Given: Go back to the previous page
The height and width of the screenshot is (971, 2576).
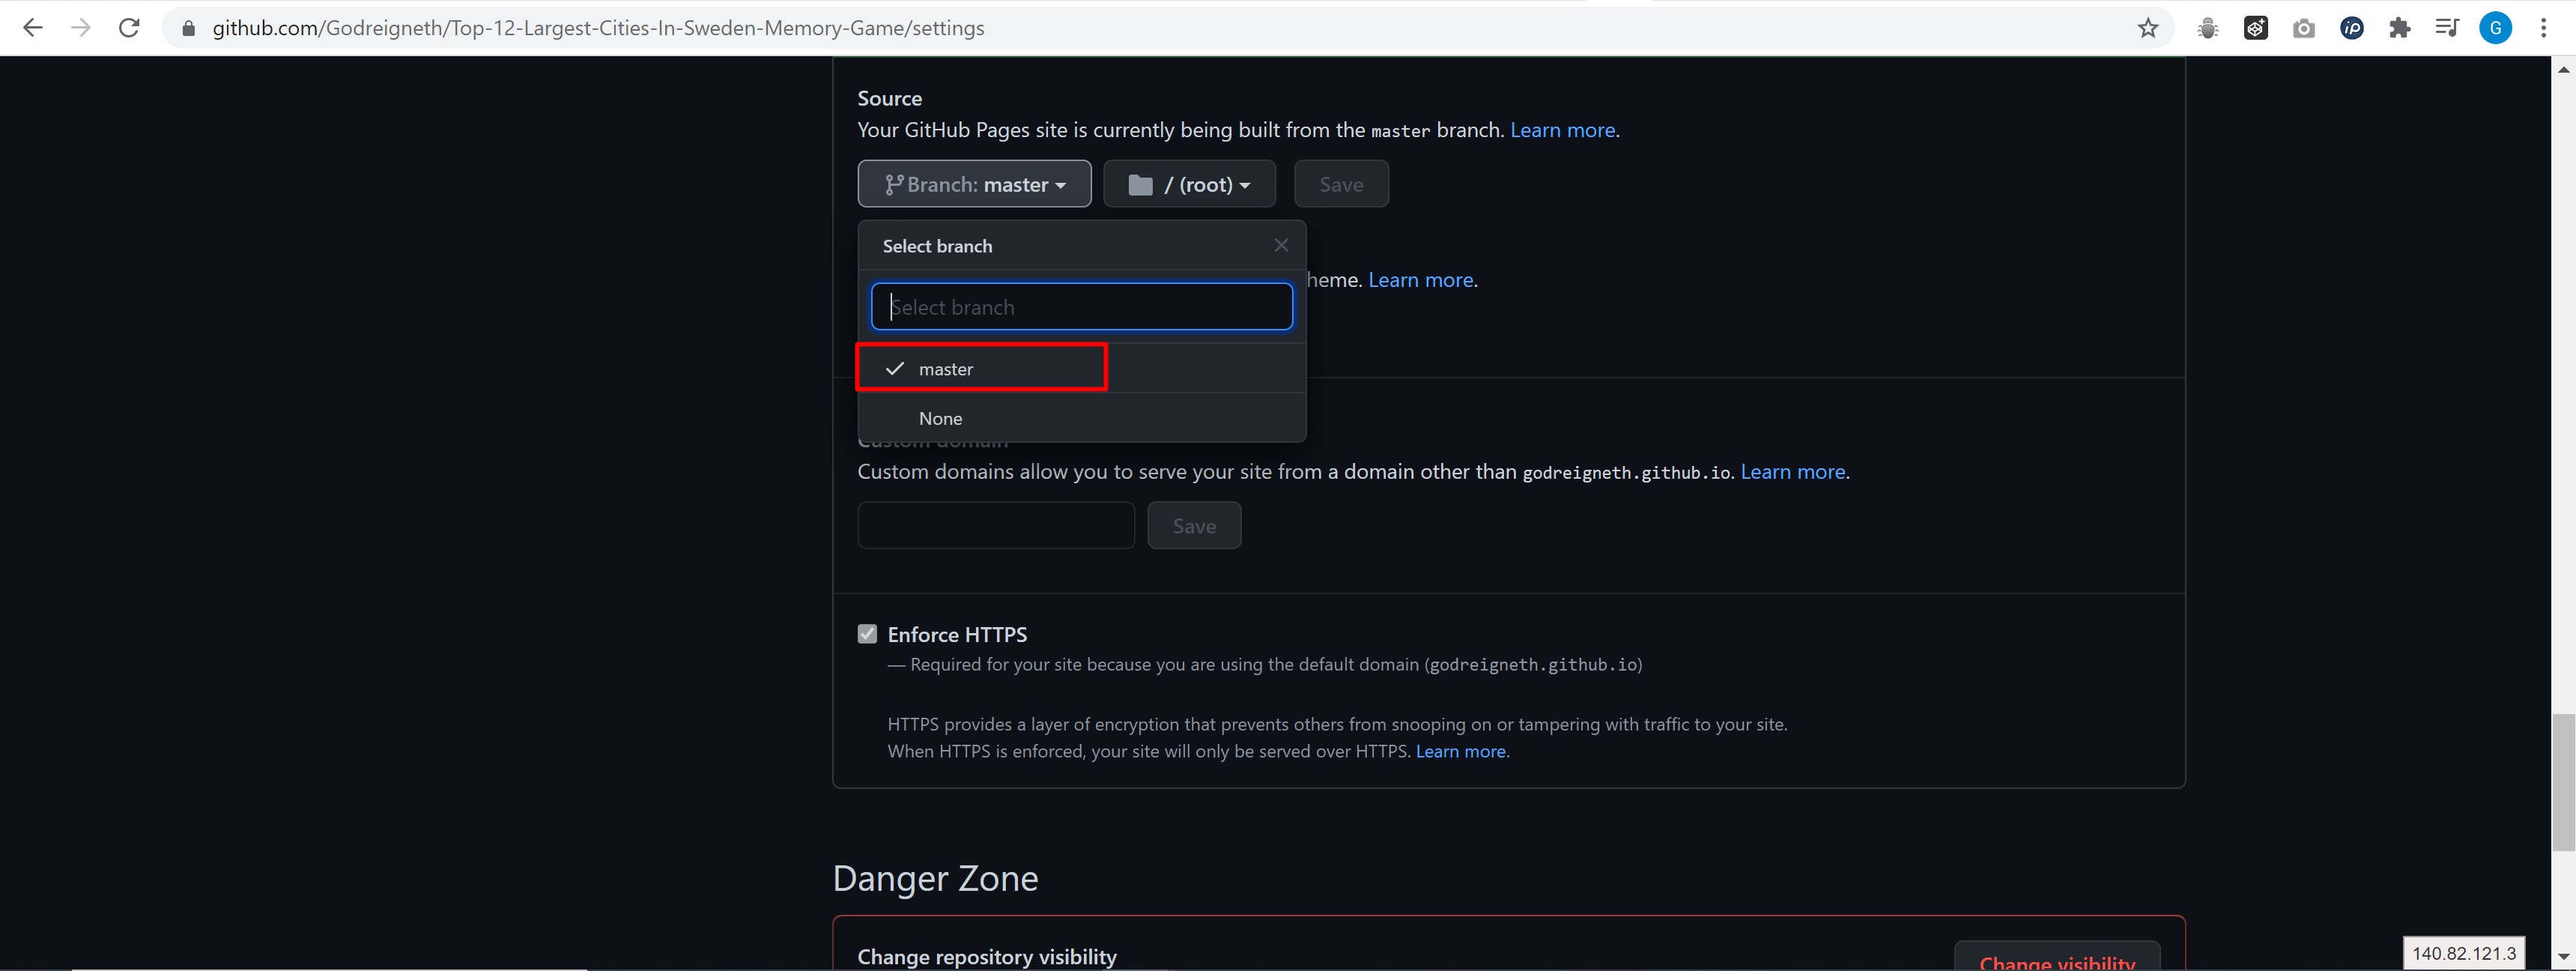Looking at the screenshot, I should [33, 28].
